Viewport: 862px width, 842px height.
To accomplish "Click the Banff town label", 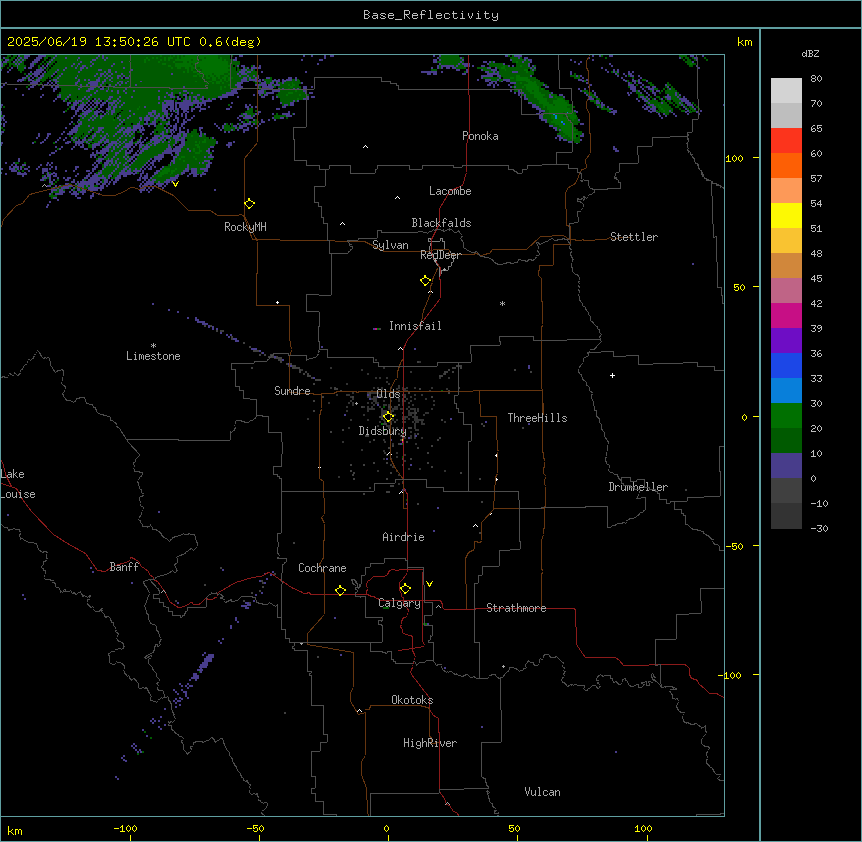I will (x=124, y=567).
